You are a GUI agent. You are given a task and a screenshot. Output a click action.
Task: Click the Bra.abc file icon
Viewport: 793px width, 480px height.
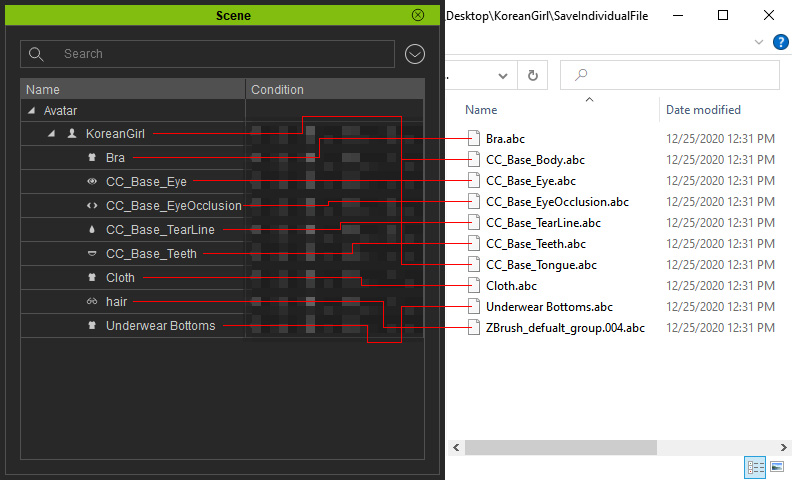pyautogui.click(x=474, y=138)
